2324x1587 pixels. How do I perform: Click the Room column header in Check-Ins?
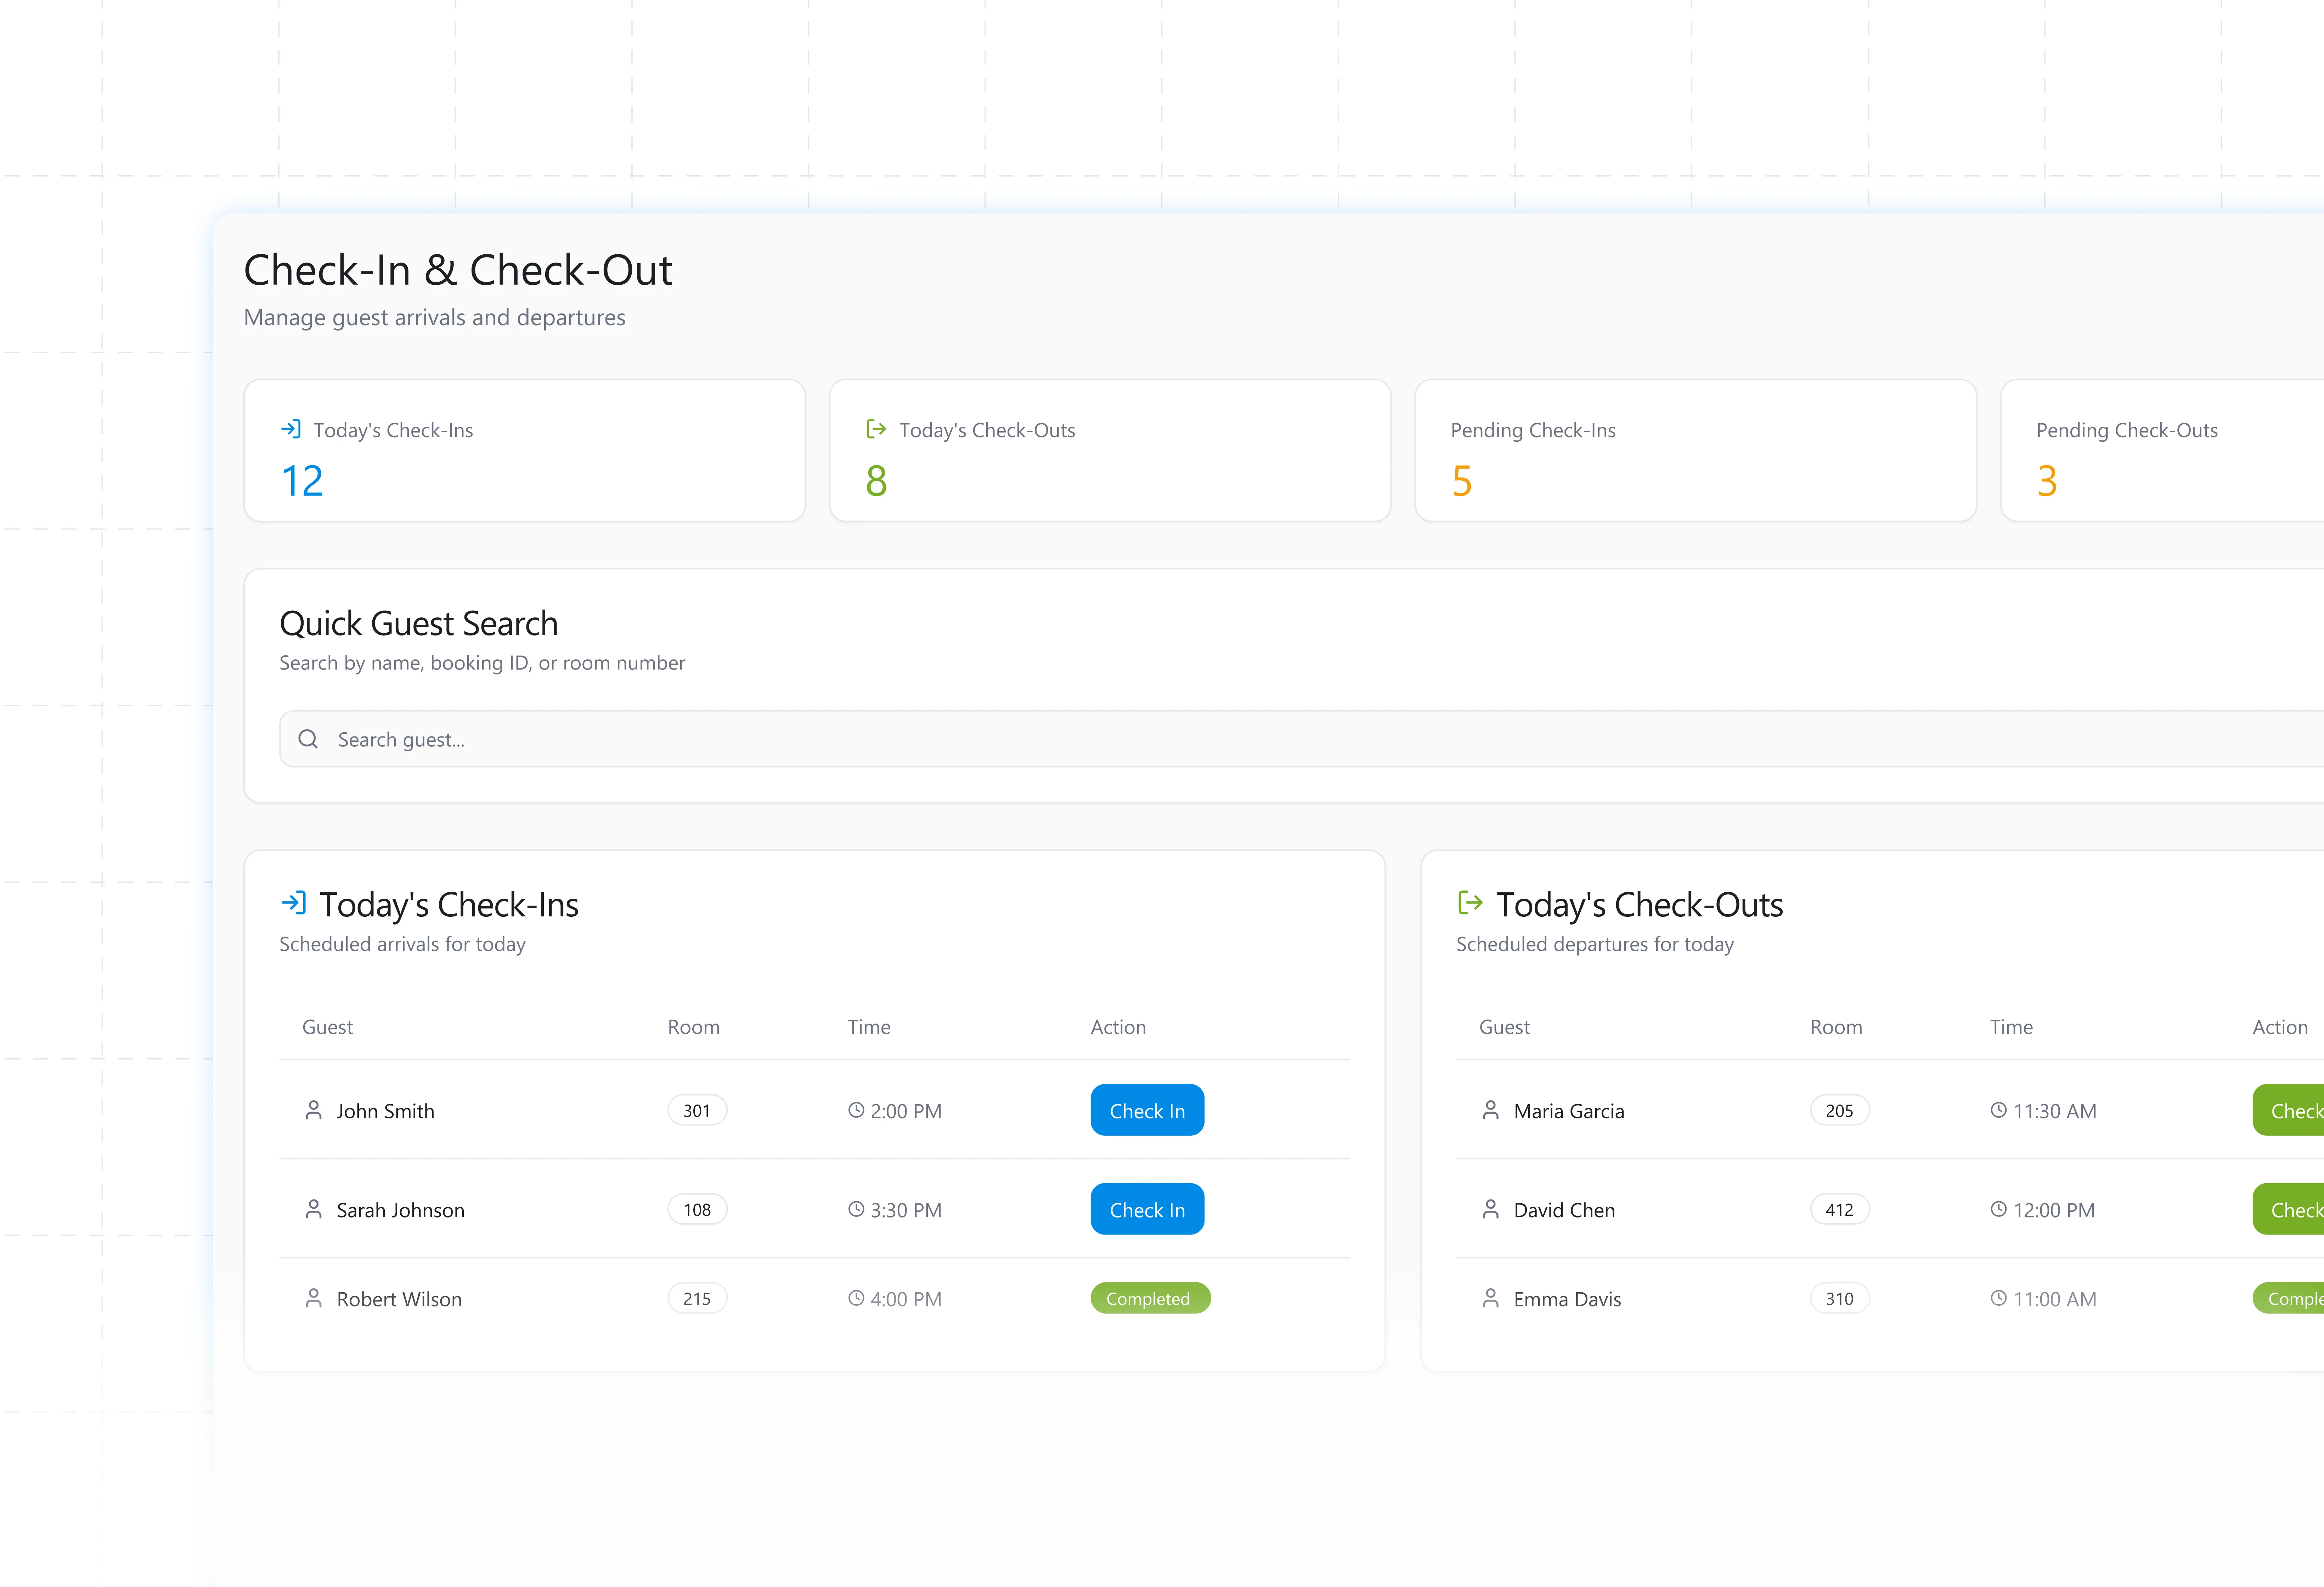point(693,1027)
